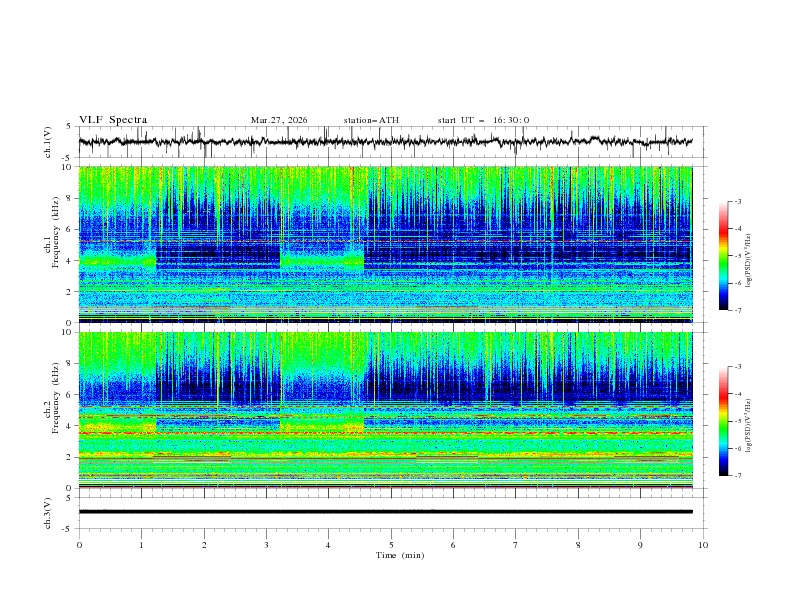Viewport: 792px width, 612px height.
Task: Click the ch.3(V) axis "-5" tick label
Action: point(67,529)
